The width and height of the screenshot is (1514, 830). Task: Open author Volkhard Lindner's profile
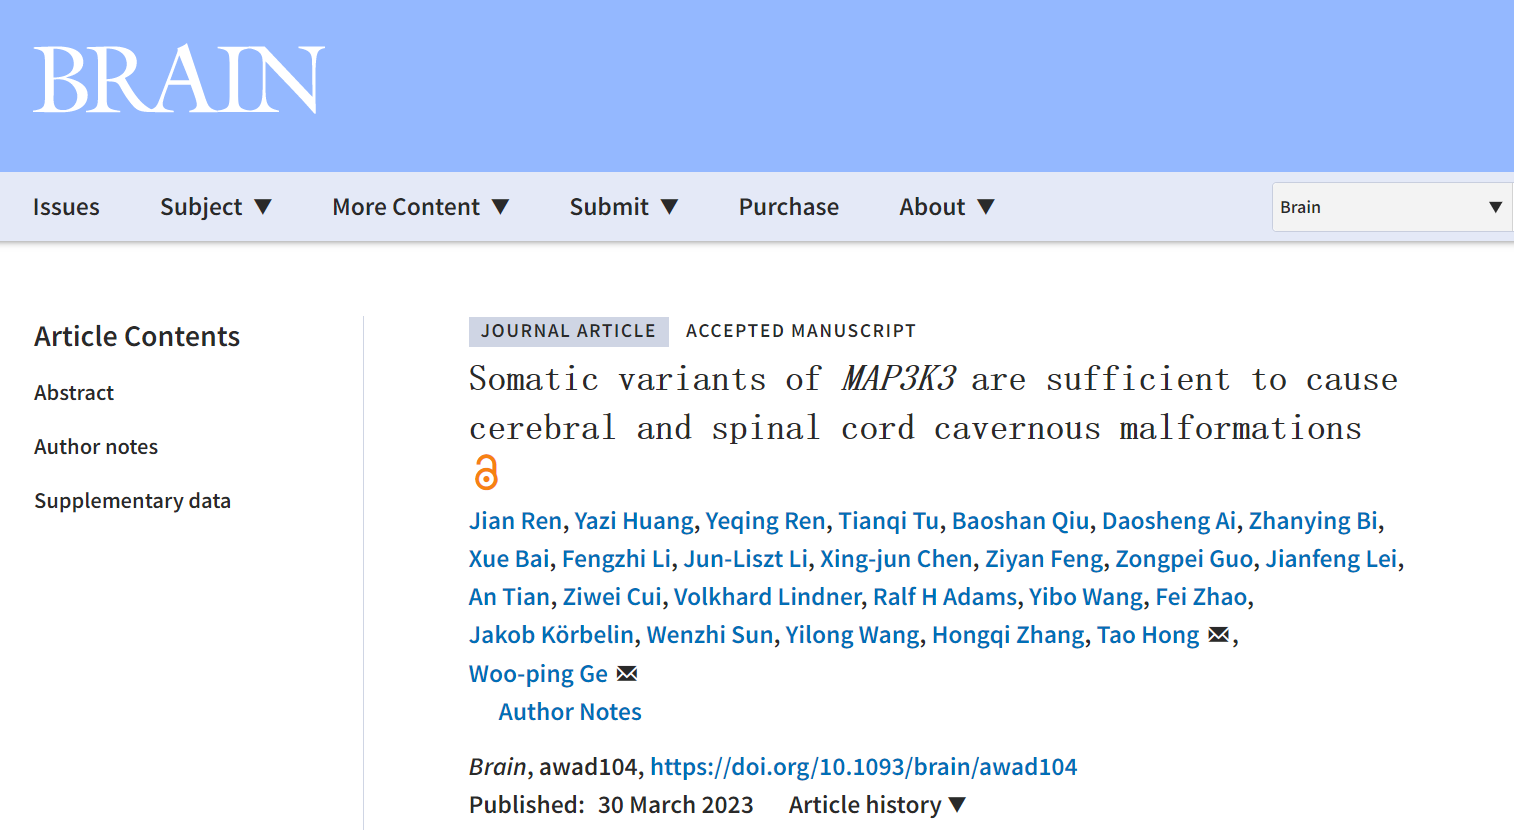pyautogui.click(x=768, y=597)
